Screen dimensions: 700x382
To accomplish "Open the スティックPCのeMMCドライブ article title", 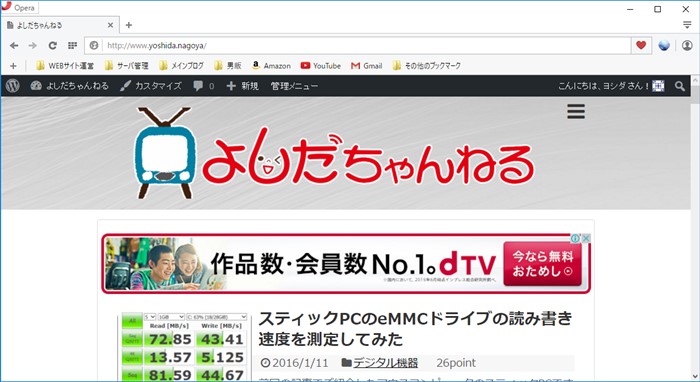I will 415,329.
